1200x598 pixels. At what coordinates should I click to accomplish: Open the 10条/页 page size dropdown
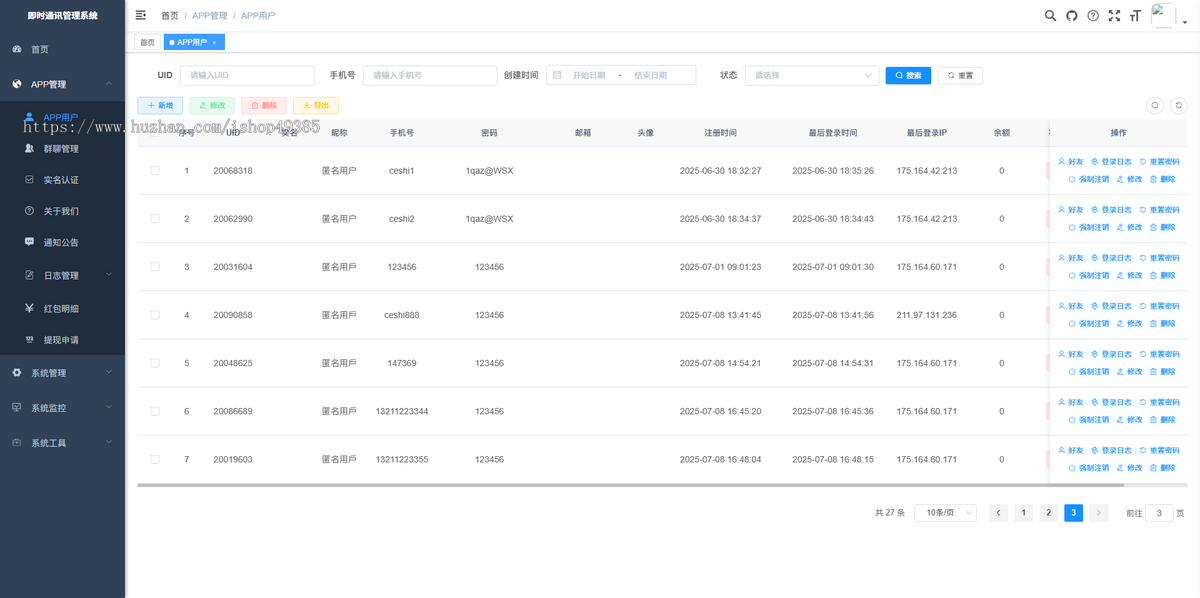945,513
